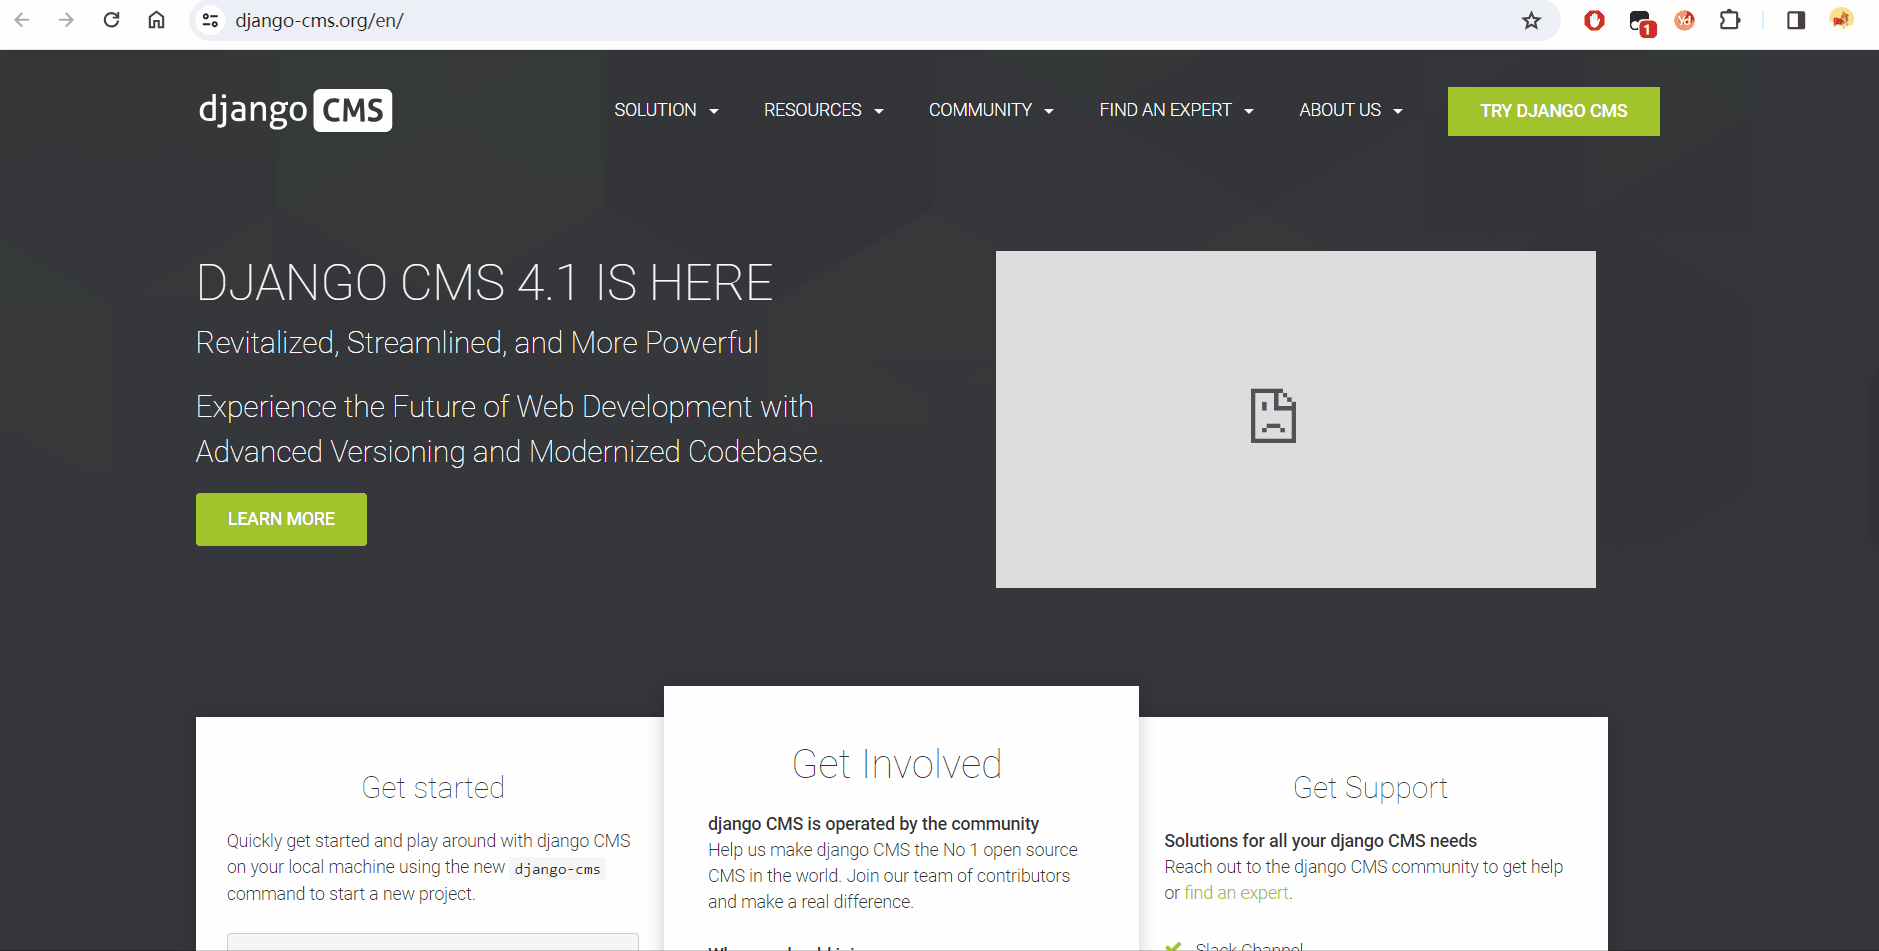The width and height of the screenshot is (1879, 951).
Task: Expand the SOLUTION dropdown arrow
Action: tap(714, 111)
